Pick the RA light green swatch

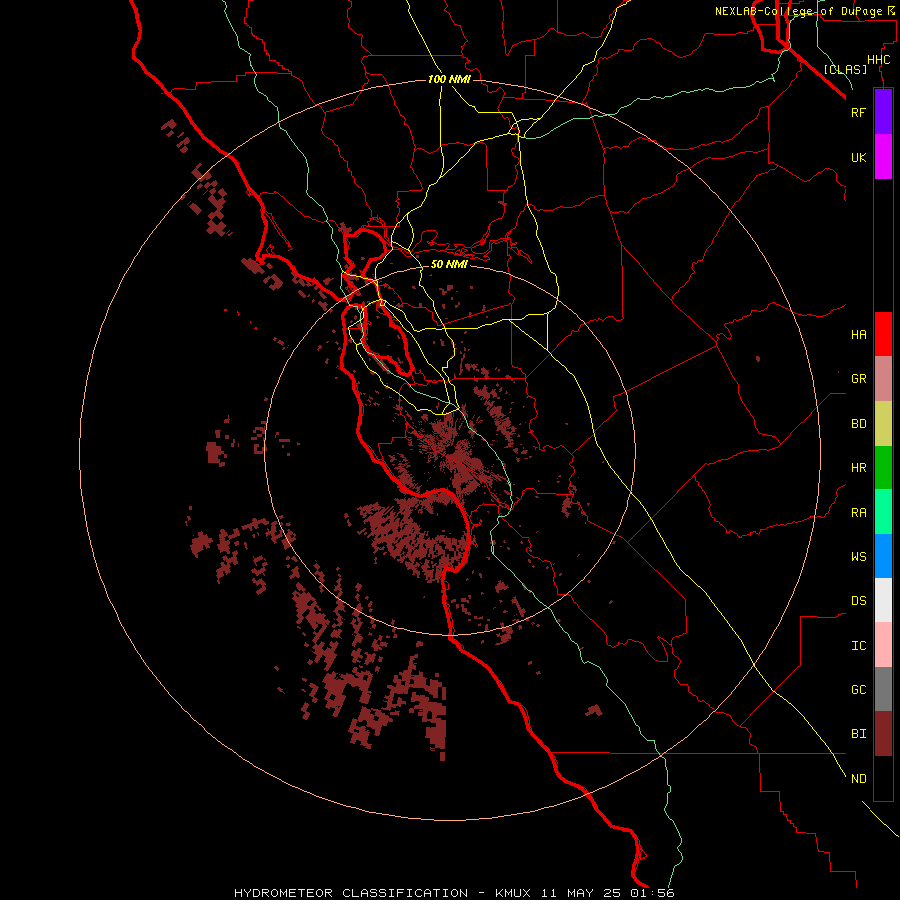pos(883,512)
